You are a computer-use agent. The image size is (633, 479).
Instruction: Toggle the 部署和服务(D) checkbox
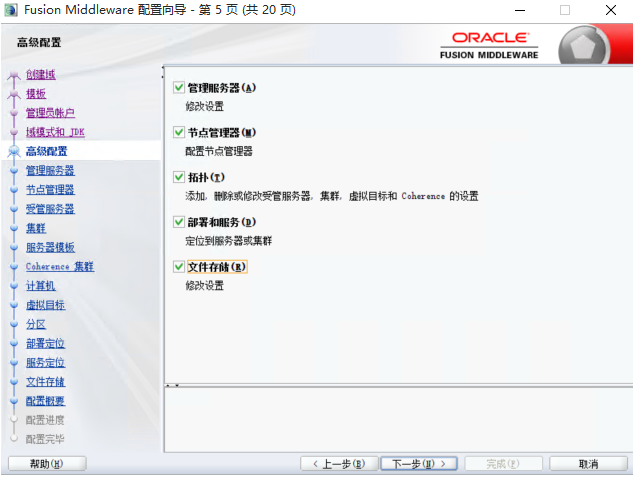click(179, 222)
